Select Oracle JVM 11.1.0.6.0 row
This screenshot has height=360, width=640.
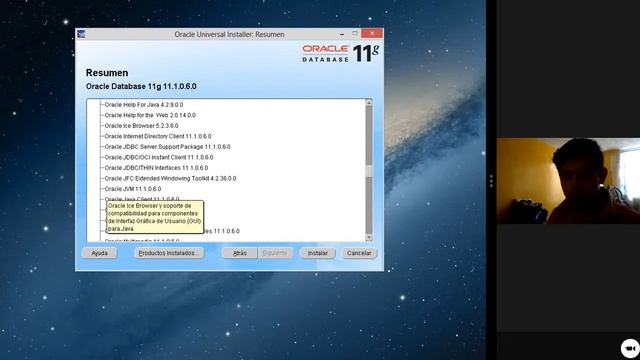(x=133, y=189)
